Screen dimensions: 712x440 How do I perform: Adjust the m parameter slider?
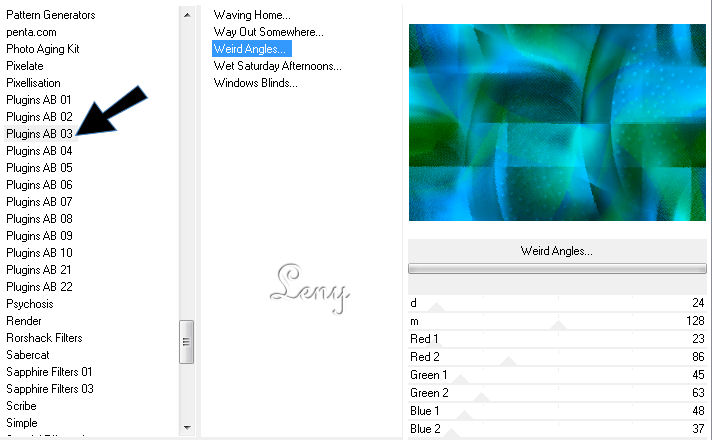pyautogui.click(x=558, y=322)
